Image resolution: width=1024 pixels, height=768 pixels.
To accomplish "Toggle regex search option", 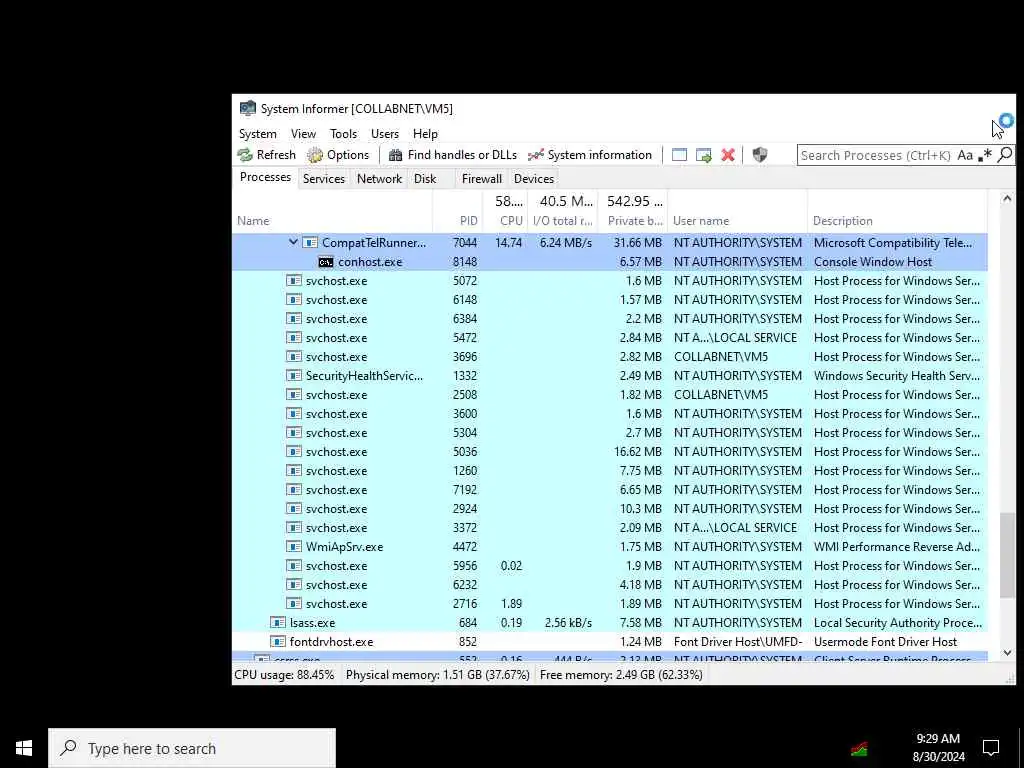I will pyautogui.click(x=985, y=155).
